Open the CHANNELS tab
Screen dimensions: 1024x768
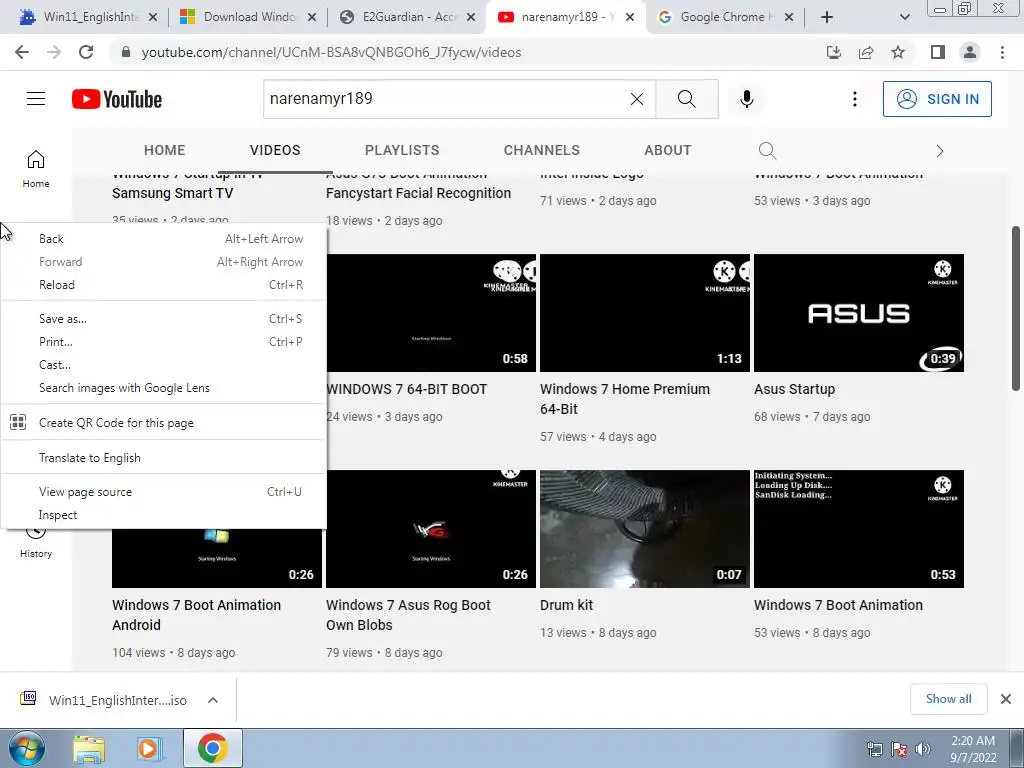coord(541,150)
